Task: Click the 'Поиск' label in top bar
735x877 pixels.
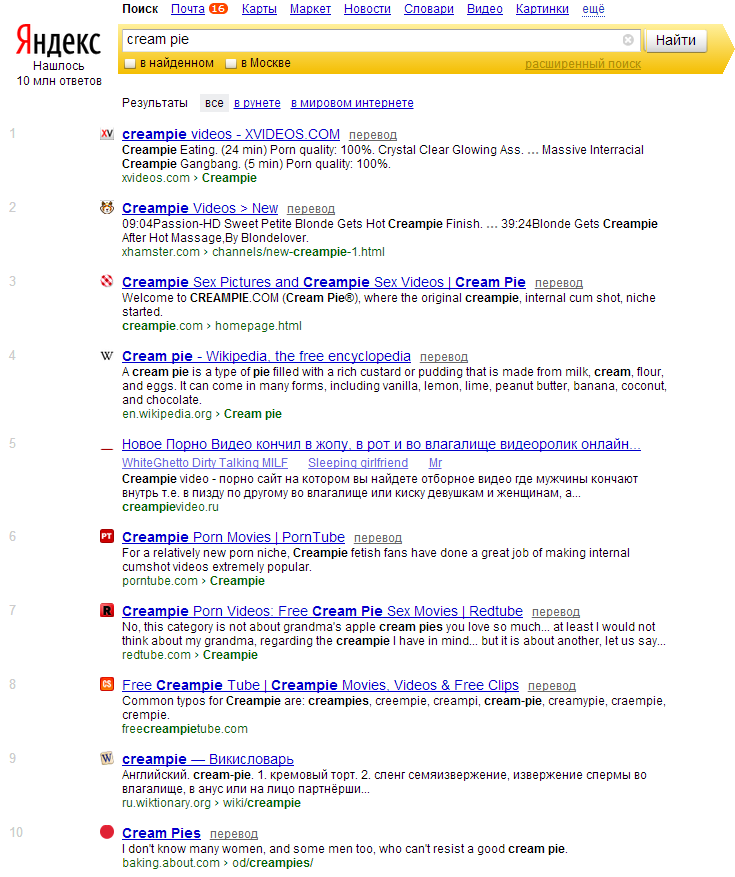Action: click(x=140, y=9)
